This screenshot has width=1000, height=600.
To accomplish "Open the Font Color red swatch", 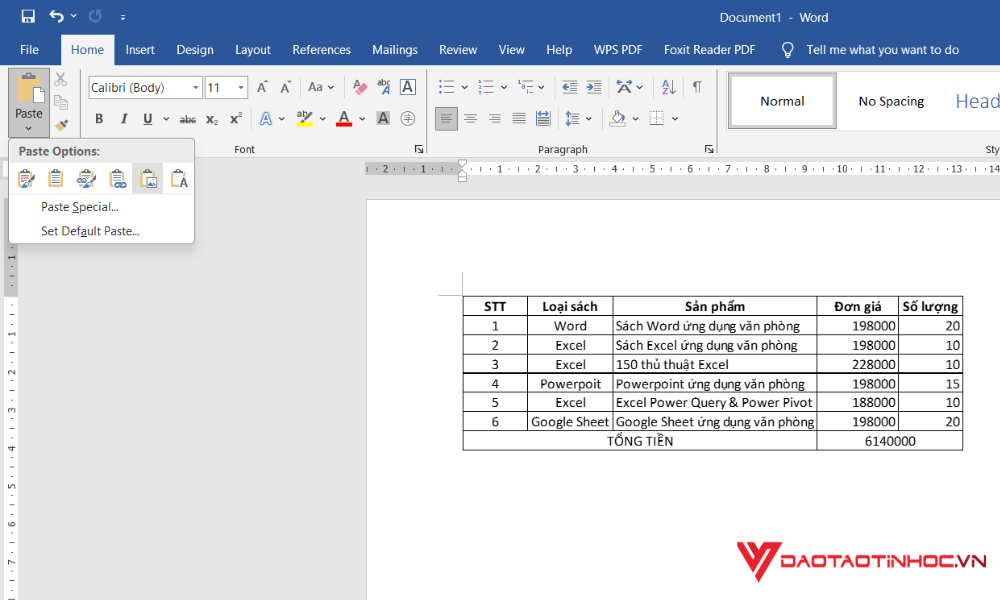I will tap(344, 118).
